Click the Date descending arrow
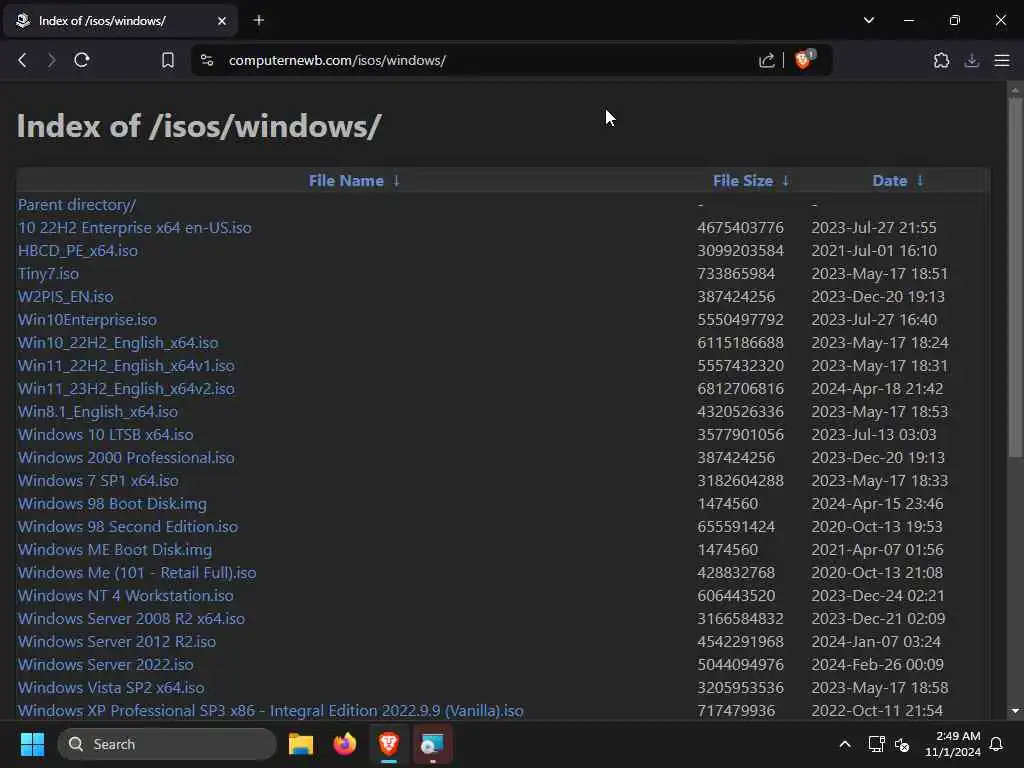This screenshot has height=768, width=1024. pos(920,181)
